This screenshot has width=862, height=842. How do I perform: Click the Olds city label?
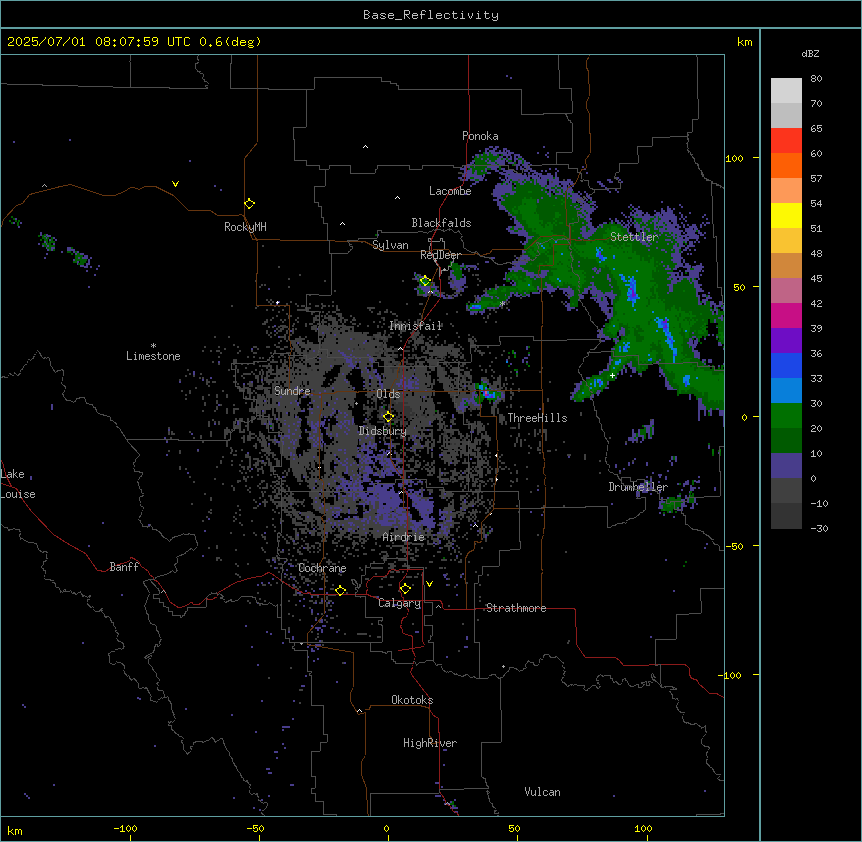click(x=388, y=394)
